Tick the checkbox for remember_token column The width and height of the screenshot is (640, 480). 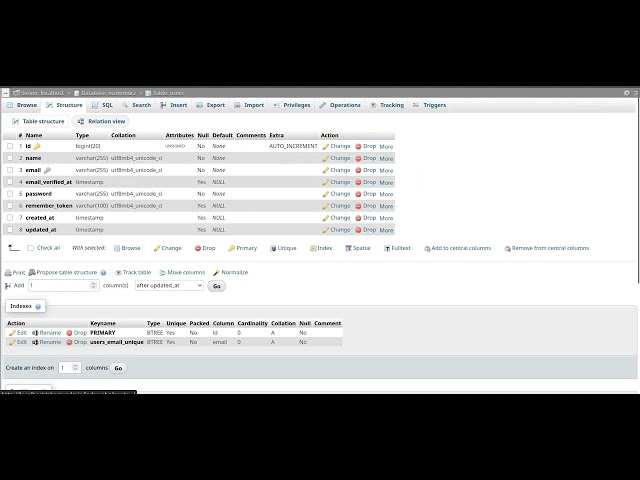point(10,206)
